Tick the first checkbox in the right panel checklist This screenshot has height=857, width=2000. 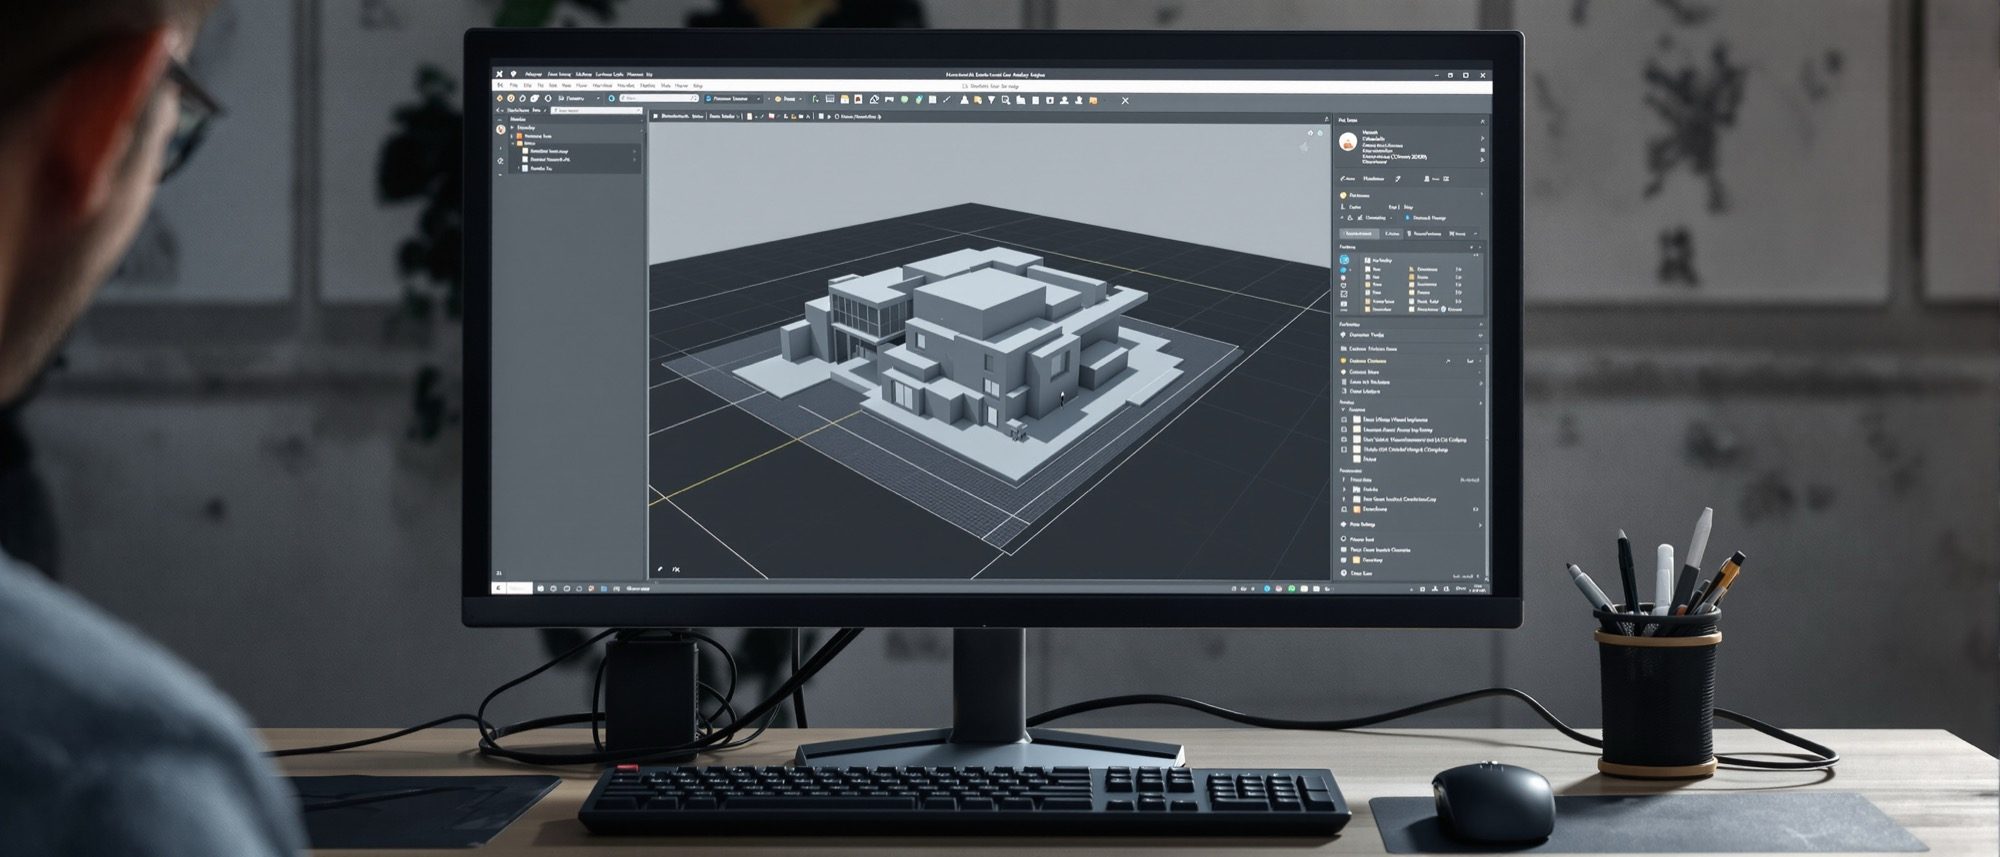click(1344, 420)
